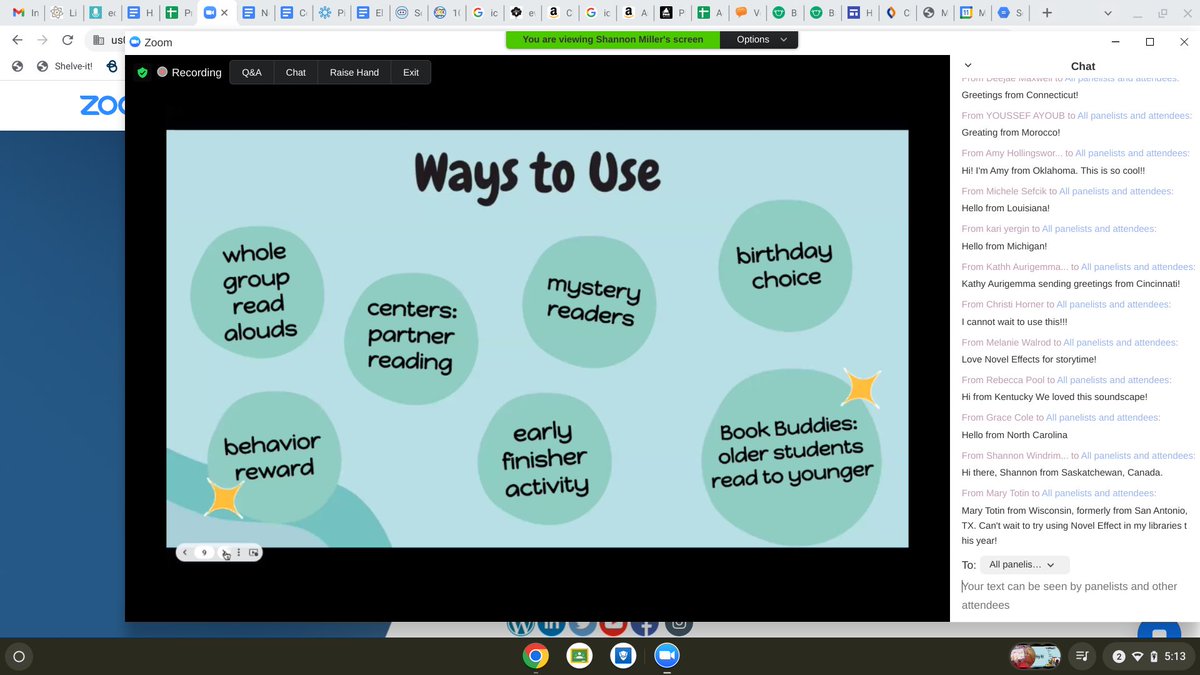Open the Options dropdown on the green banner
The height and width of the screenshot is (675, 1200).
tap(758, 37)
